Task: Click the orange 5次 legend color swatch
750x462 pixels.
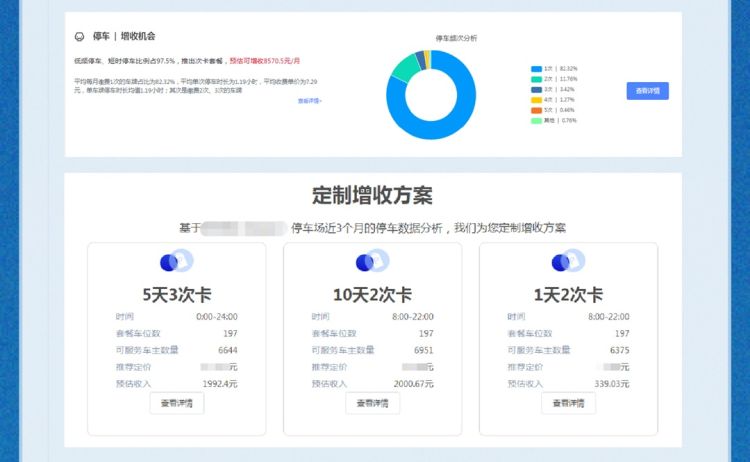Action: tap(536, 110)
